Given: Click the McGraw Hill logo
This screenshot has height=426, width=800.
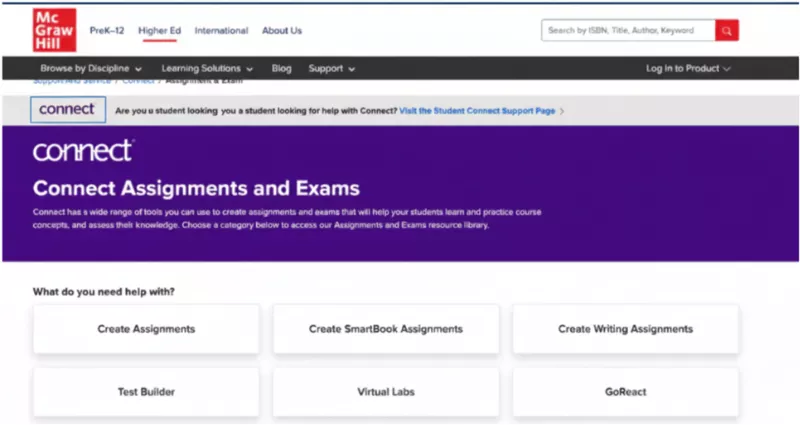Looking at the screenshot, I should point(55,30).
